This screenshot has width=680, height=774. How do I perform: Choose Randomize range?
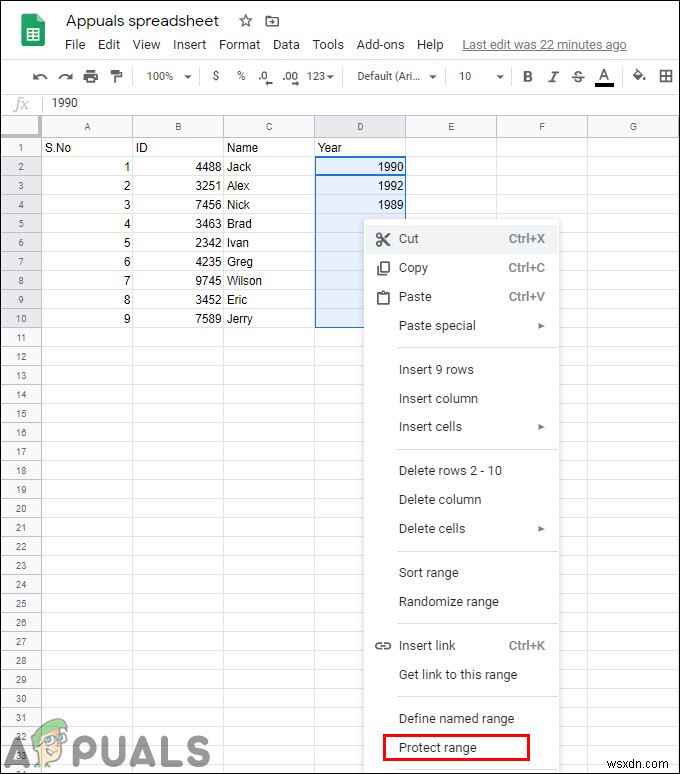click(x=461, y=602)
